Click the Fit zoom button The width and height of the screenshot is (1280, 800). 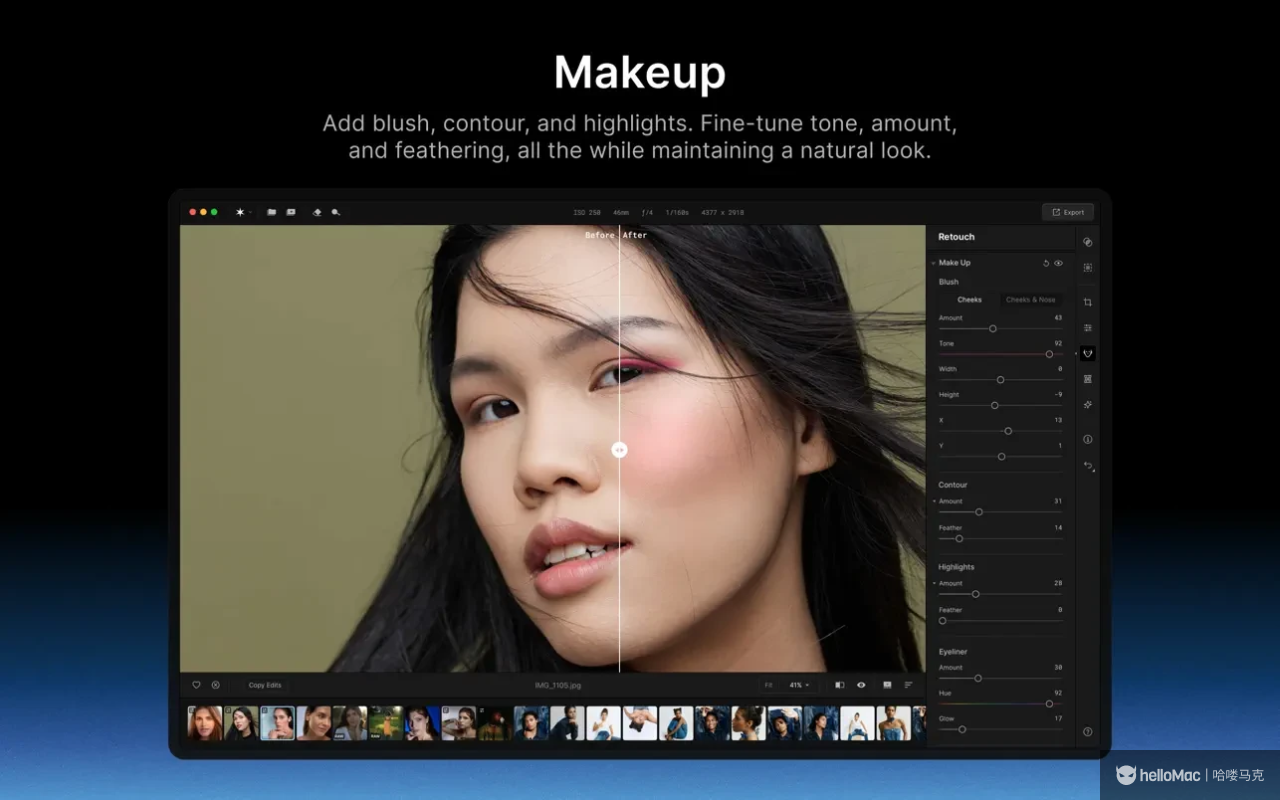[x=769, y=685]
